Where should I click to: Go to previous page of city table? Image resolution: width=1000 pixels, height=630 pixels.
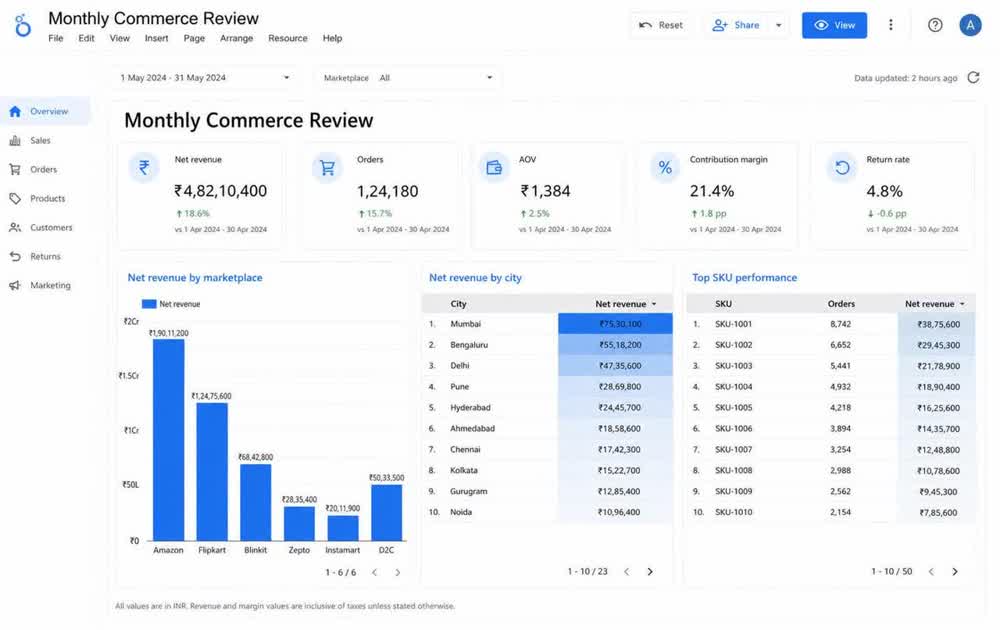[x=627, y=571]
